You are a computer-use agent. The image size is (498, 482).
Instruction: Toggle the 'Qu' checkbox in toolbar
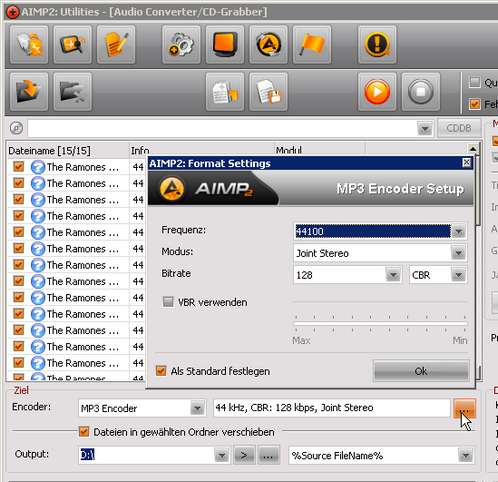(474, 82)
